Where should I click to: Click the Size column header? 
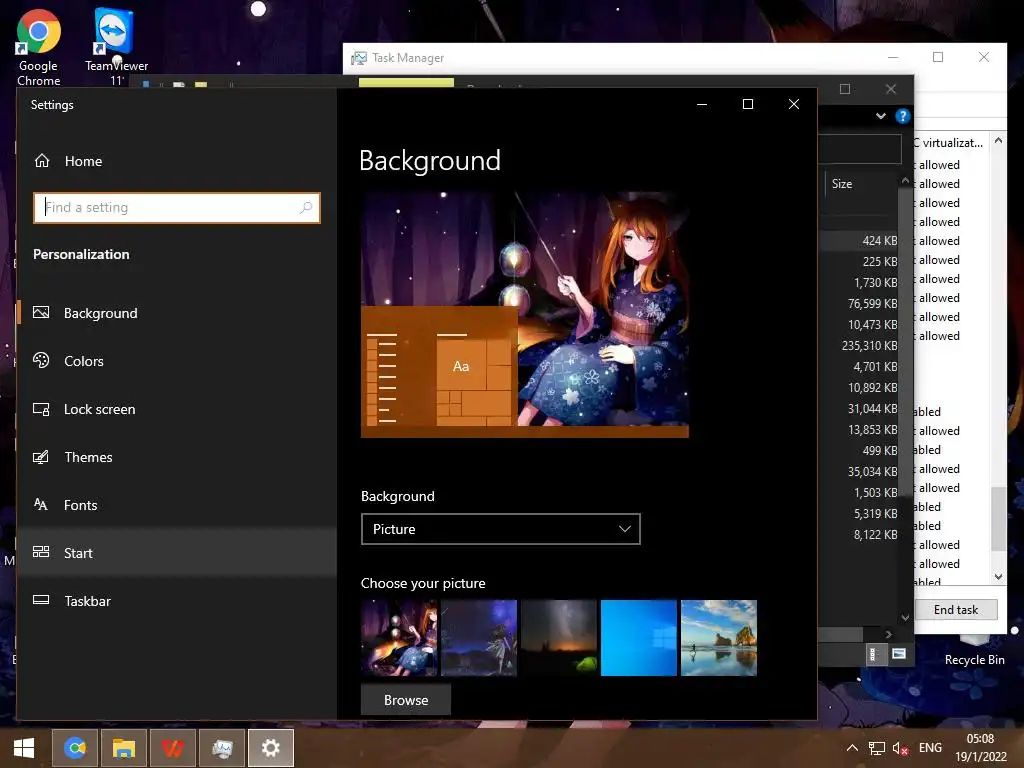tap(842, 184)
